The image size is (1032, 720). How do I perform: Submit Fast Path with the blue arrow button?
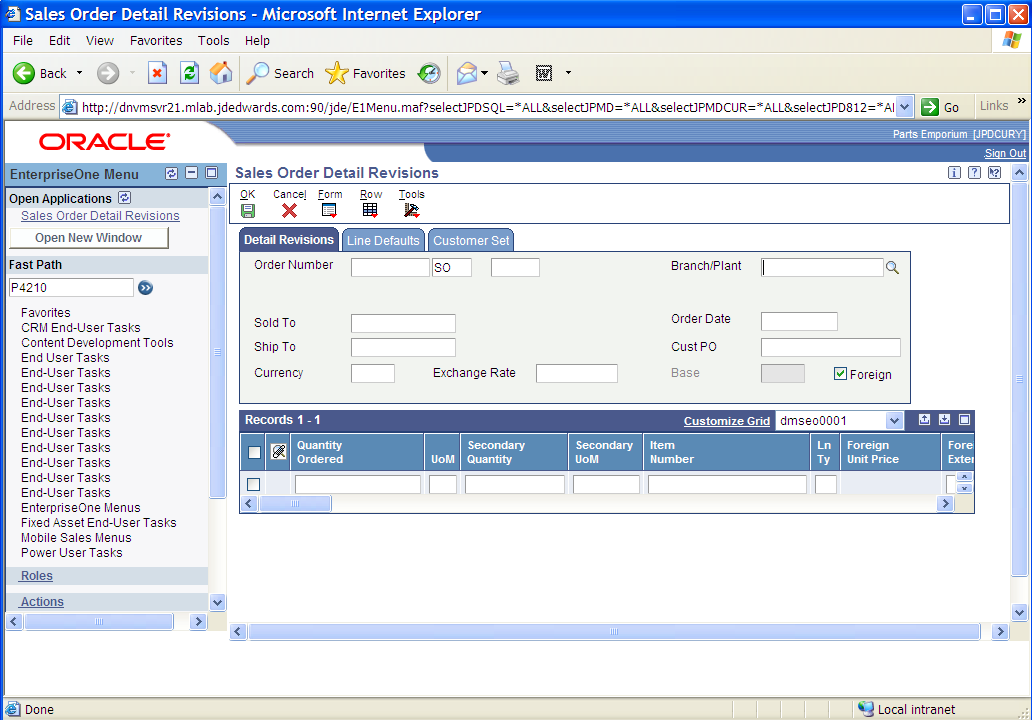(x=145, y=288)
